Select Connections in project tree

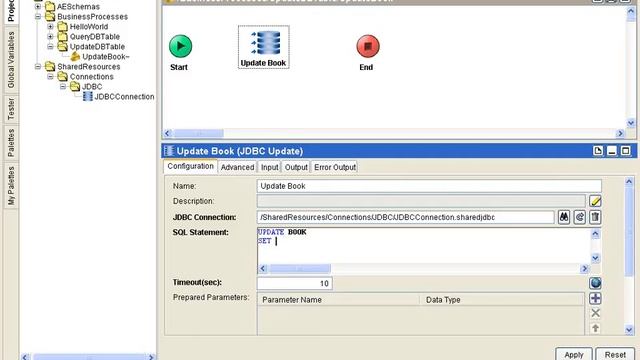(x=91, y=77)
